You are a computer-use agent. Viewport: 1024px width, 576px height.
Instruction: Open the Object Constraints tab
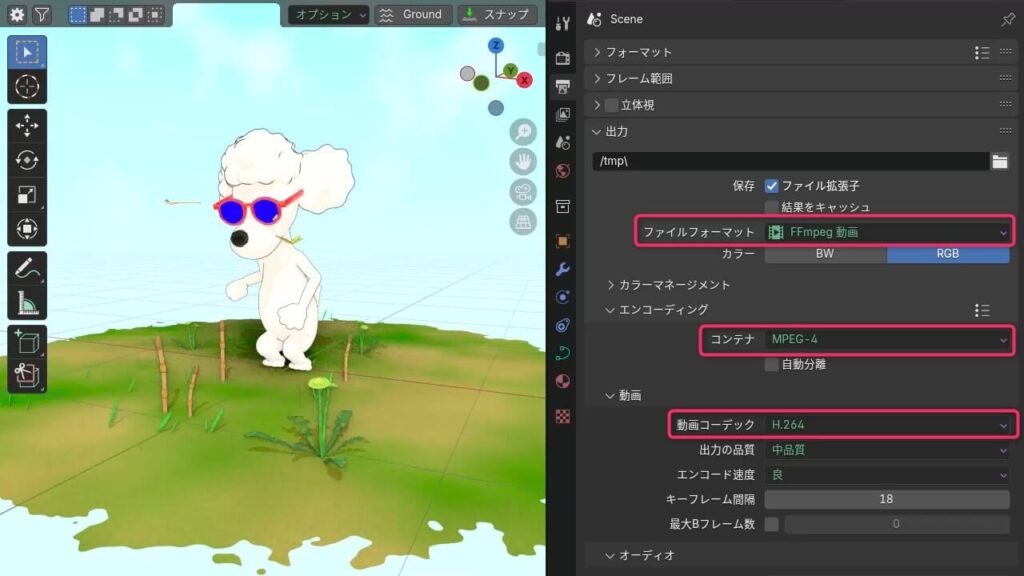pyautogui.click(x=562, y=325)
